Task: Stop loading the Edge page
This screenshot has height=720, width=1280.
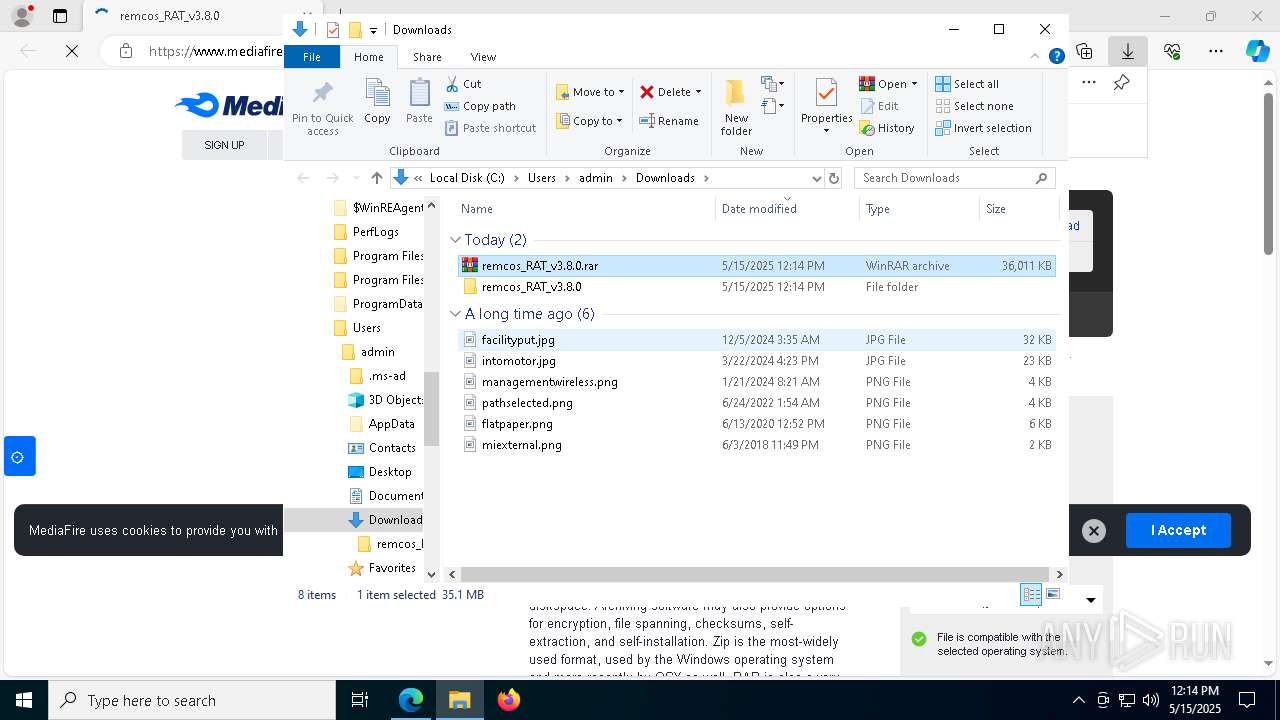Action: [72, 51]
